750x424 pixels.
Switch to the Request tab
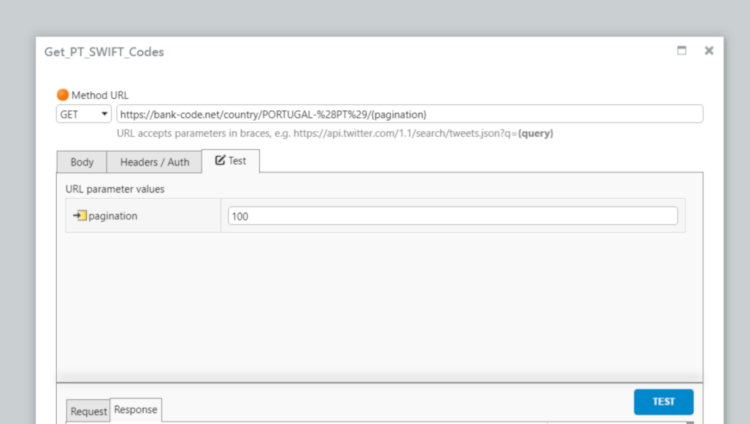88,411
